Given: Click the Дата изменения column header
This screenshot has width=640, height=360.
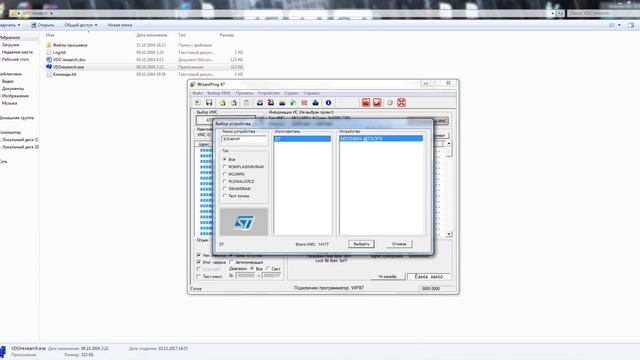Looking at the screenshot, I should pyautogui.click(x=151, y=35).
